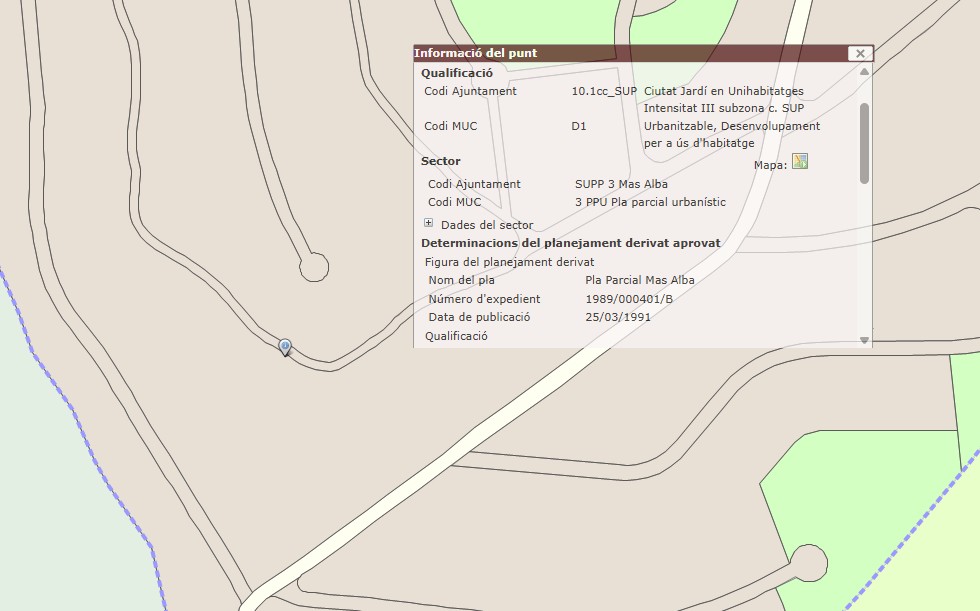Click the Dades del sector label
The height and width of the screenshot is (611, 980).
coord(486,225)
